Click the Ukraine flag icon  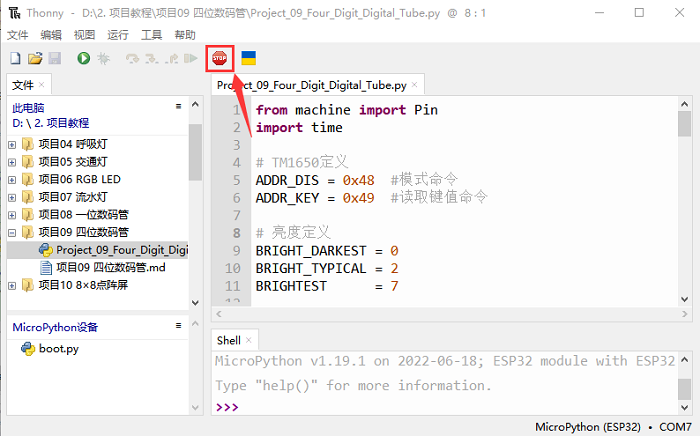(248, 59)
